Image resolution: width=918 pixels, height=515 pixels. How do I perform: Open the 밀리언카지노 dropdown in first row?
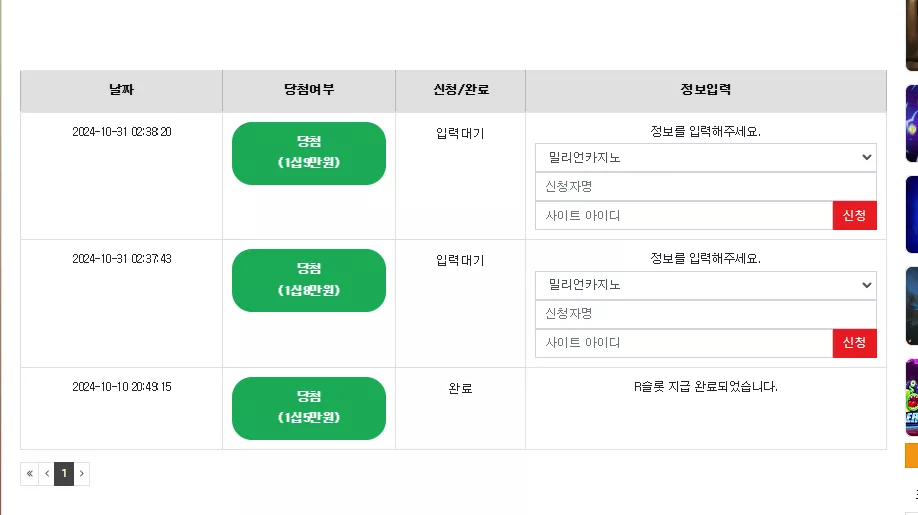pos(705,157)
